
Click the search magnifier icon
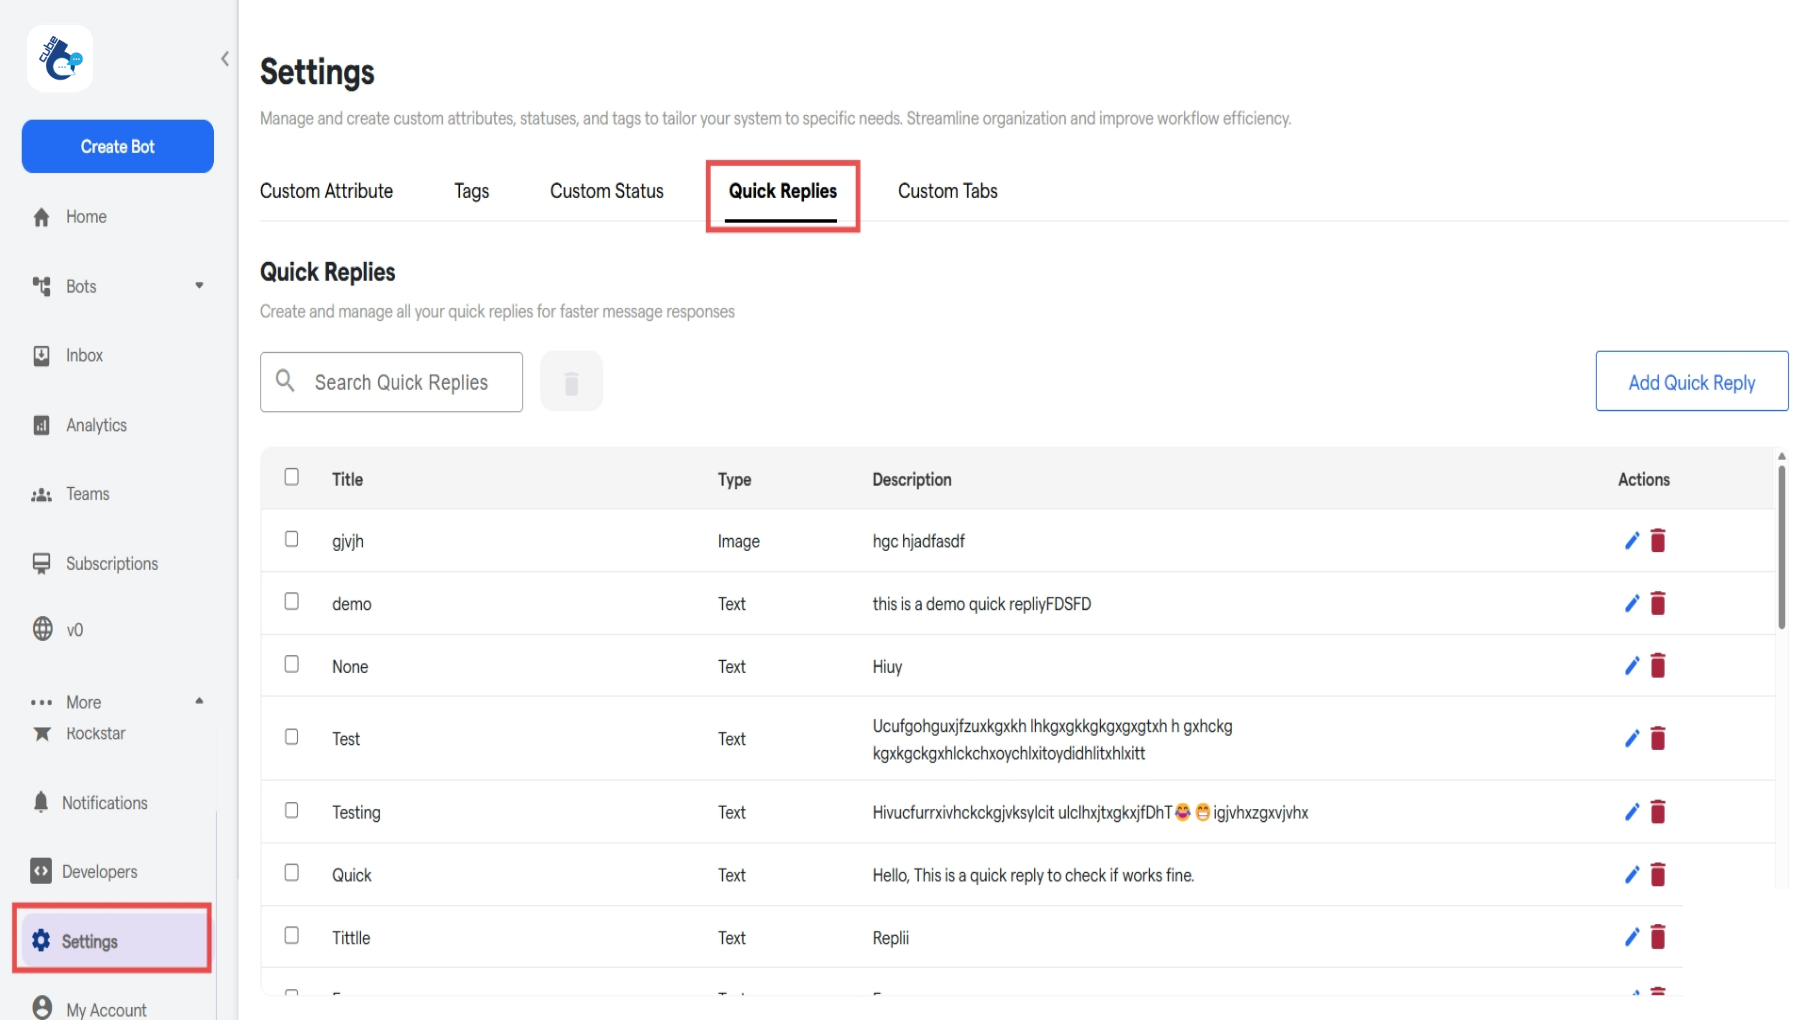285,381
